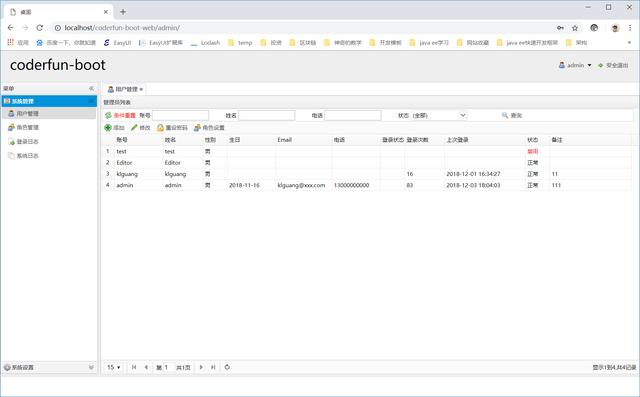Open a new browser tab with plus
This screenshot has width=640, height=397.
click(123, 12)
